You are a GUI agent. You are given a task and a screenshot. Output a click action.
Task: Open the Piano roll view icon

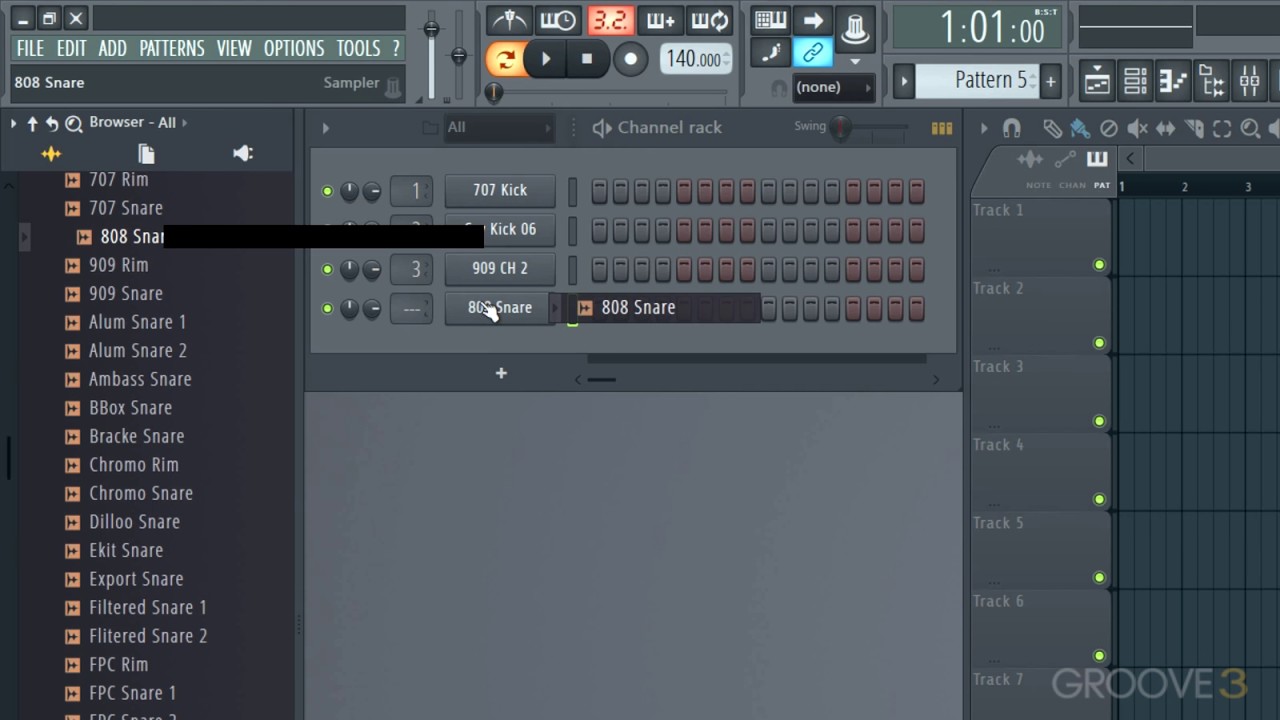tap(1173, 81)
